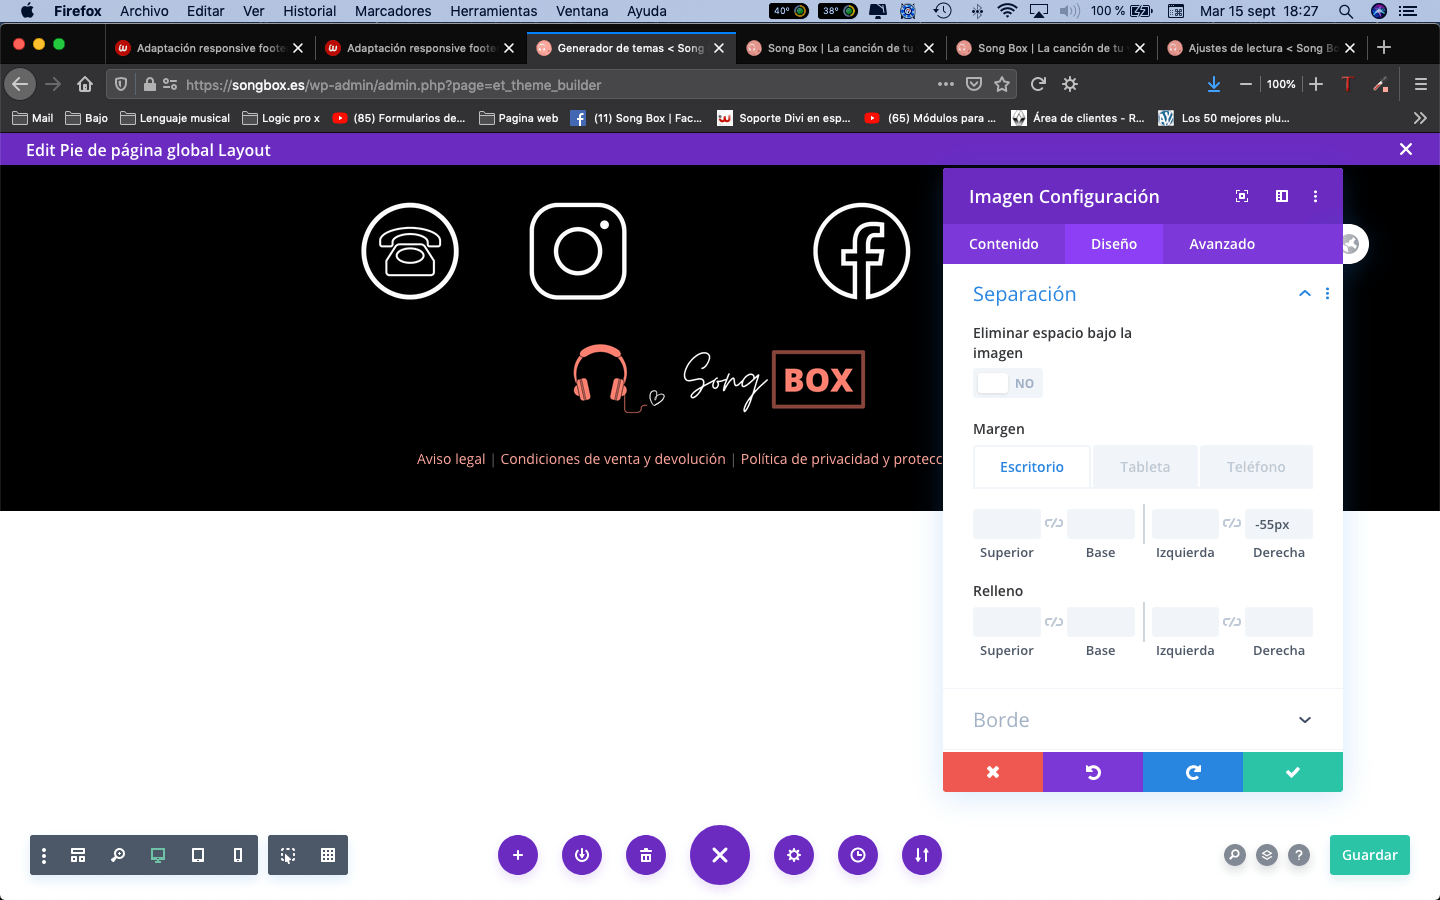Open page settings purple gear button

(794, 855)
